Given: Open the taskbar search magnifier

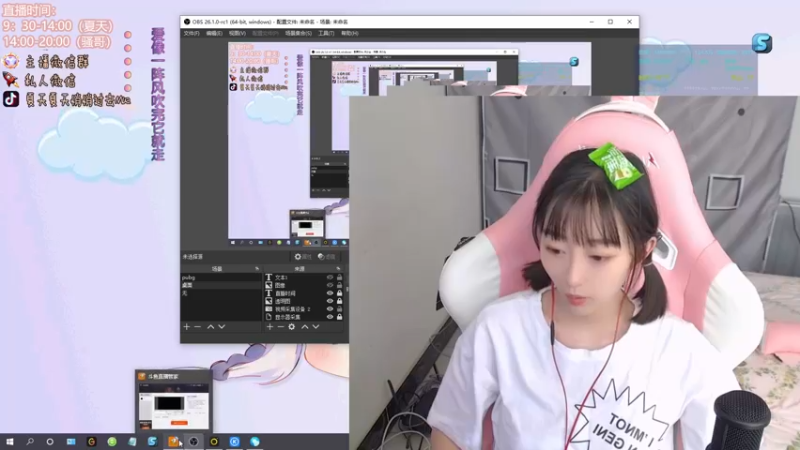Looking at the screenshot, I should click(x=30, y=442).
